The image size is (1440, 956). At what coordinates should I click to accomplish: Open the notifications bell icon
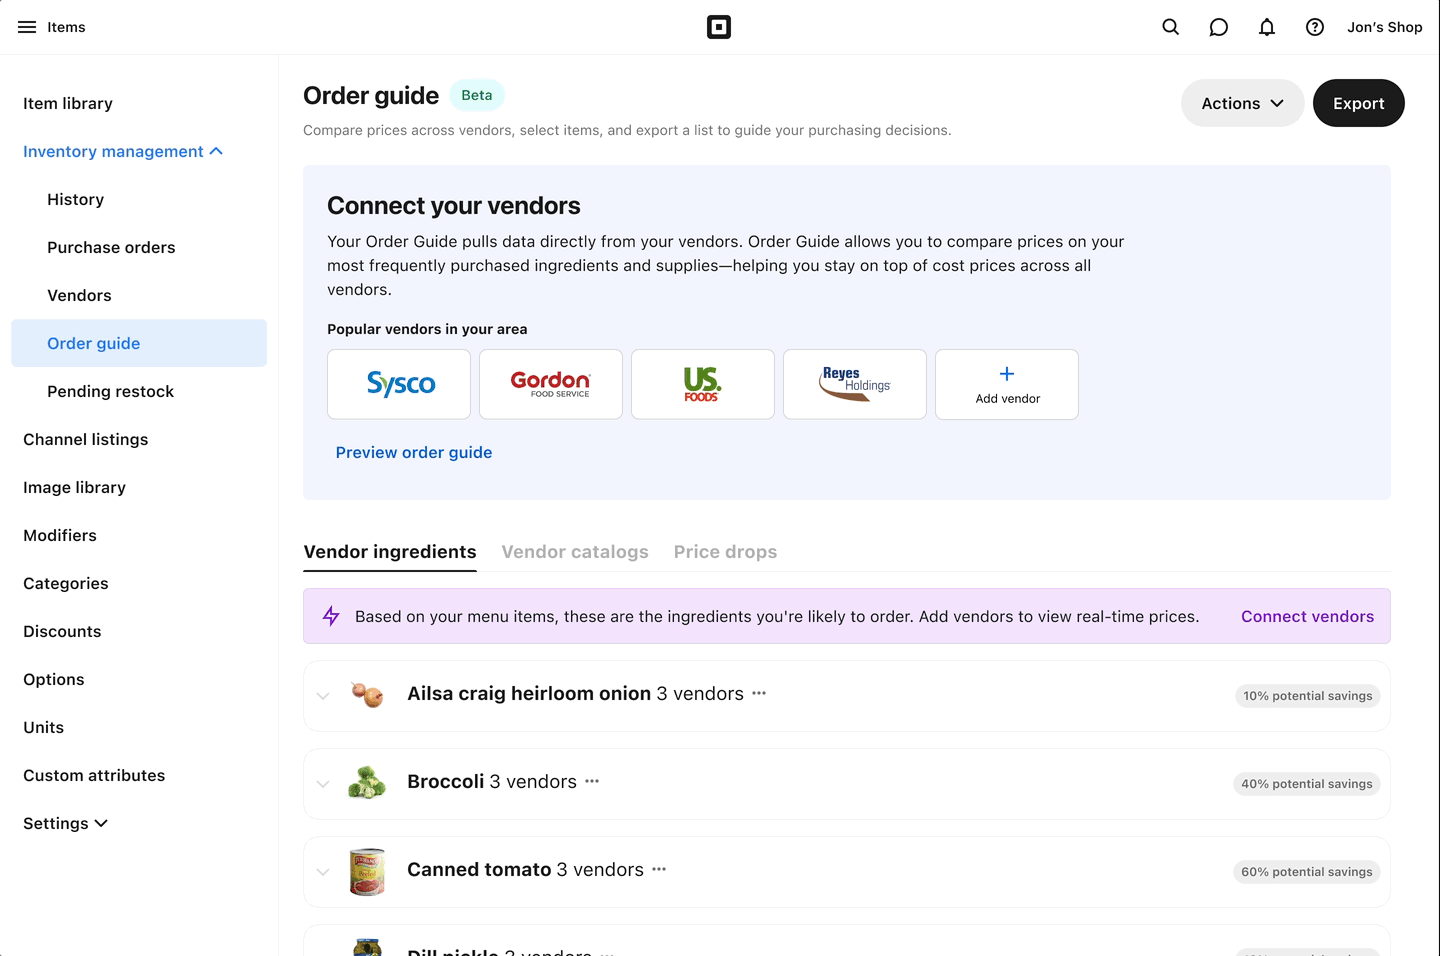[x=1266, y=27]
